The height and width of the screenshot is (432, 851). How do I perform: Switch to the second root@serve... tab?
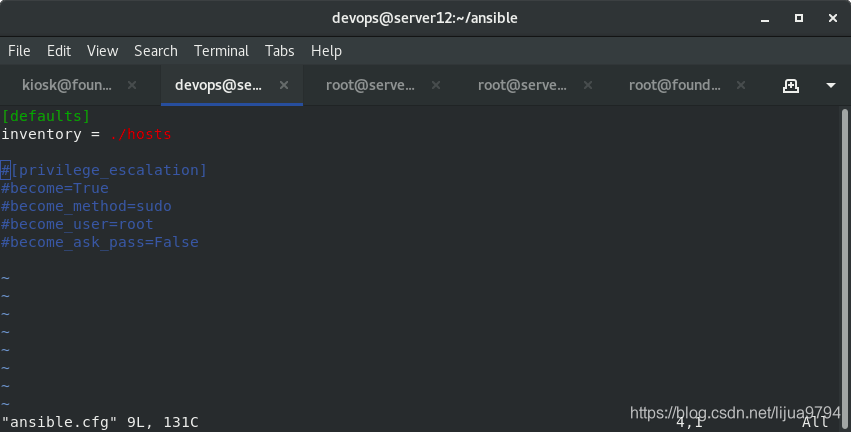point(522,85)
